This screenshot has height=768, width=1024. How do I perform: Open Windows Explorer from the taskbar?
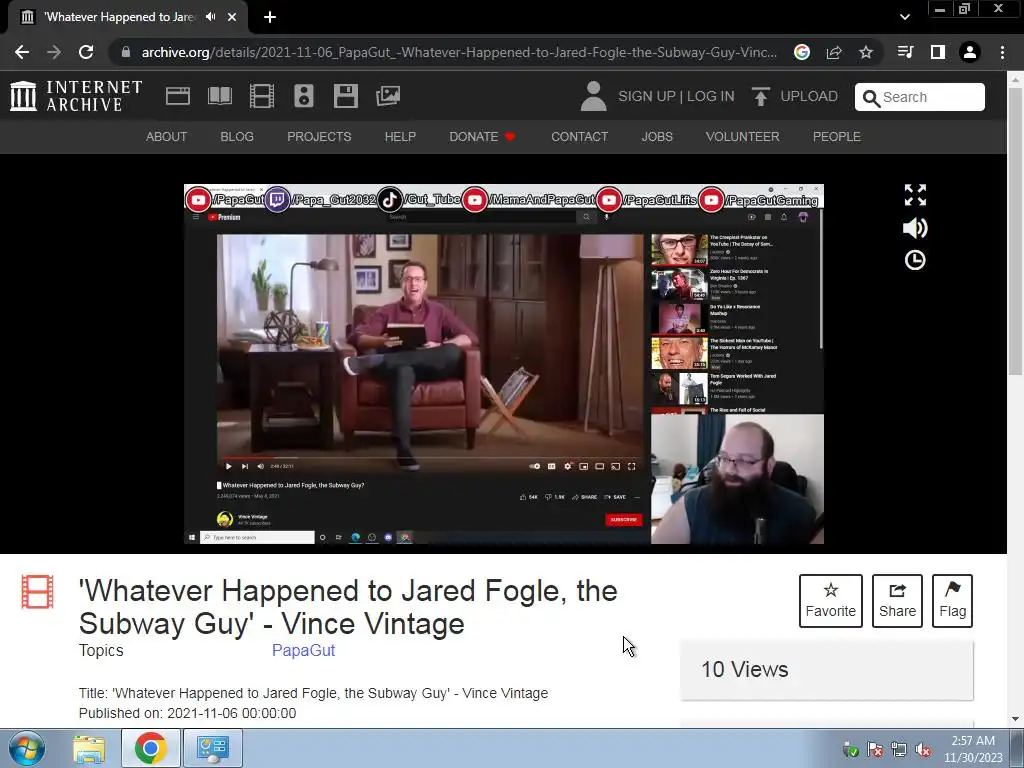click(89, 748)
